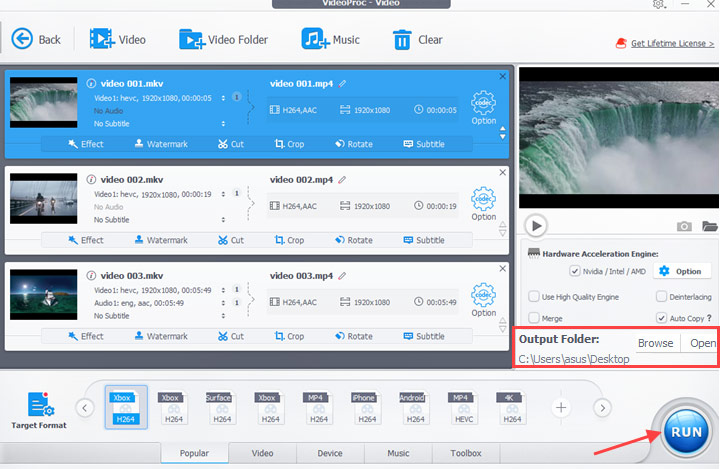Select the Android H264 format preset
The height and width of the screenshot is (469, 720).
click(x=416, y=408)
